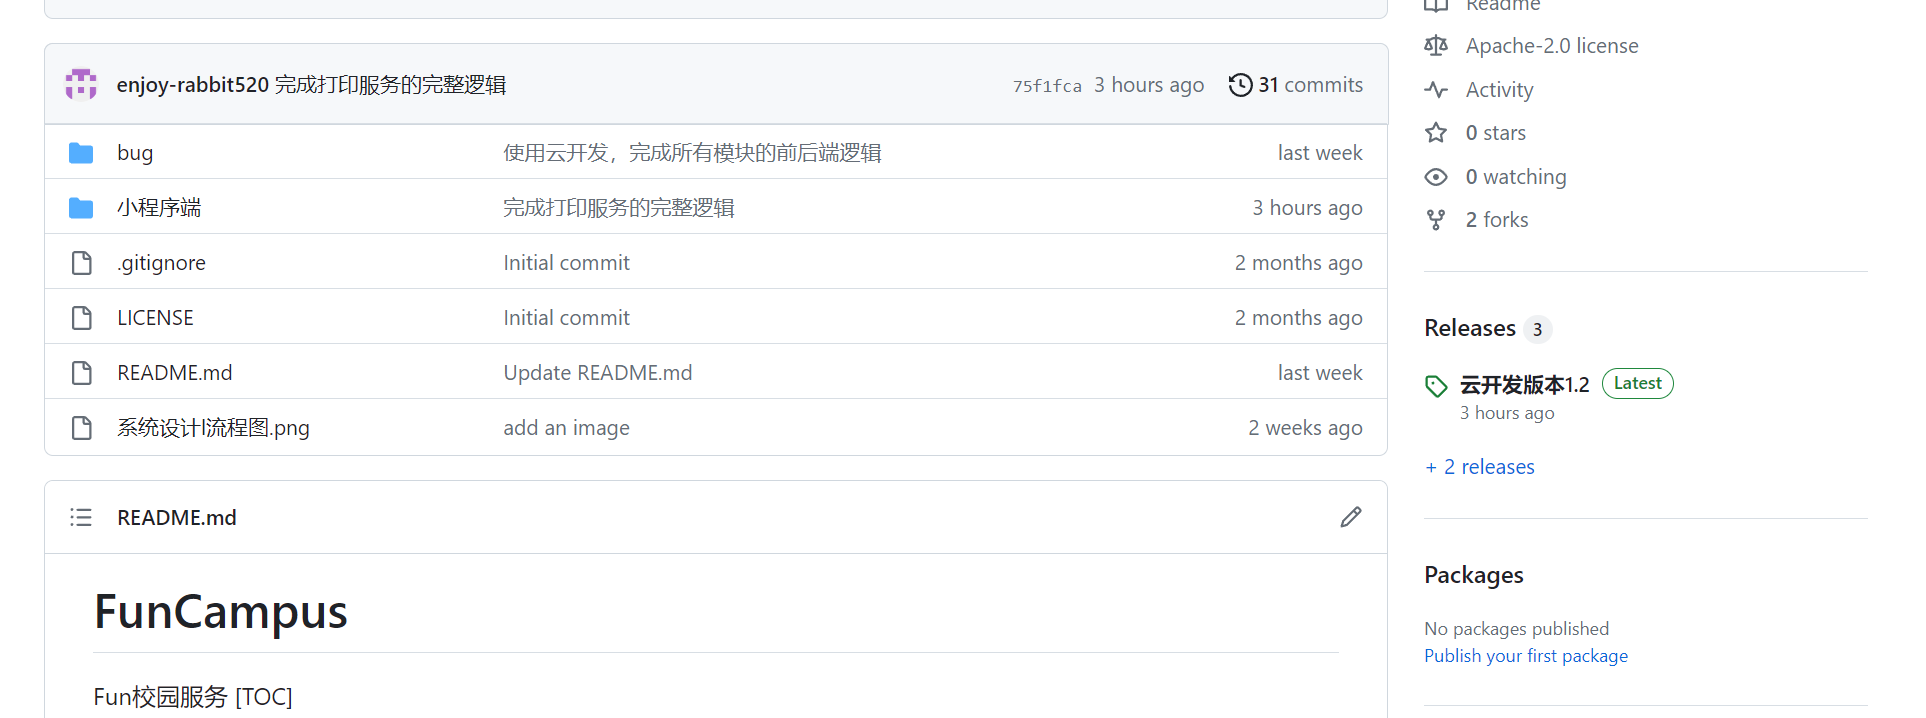Screen dimensions: 1926x718
Task: Click the Apache-2.0 license scale icon
Action: [x=1436, y=46]
